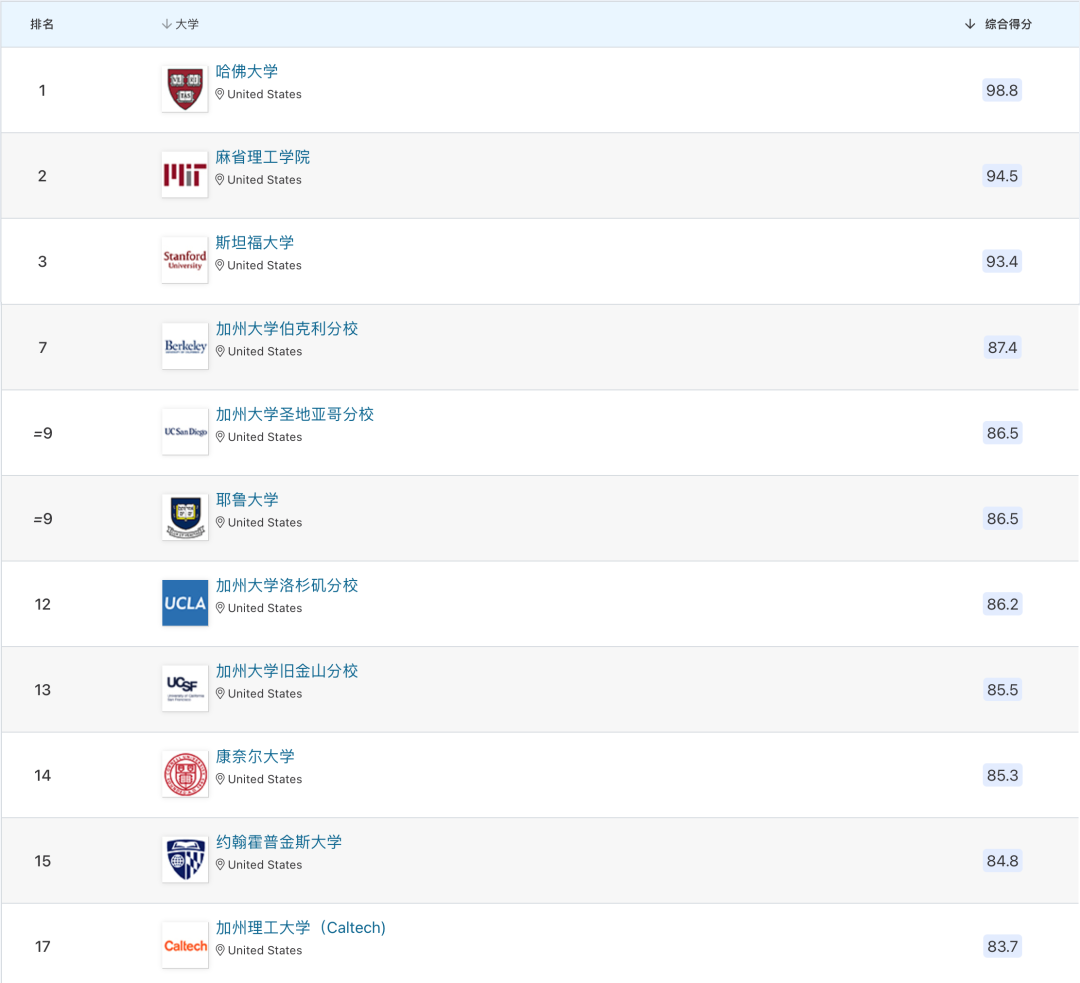Click rank number 2 for 麻省理工学院
This screenshot has width=1080, height=983.
point(42,176)
